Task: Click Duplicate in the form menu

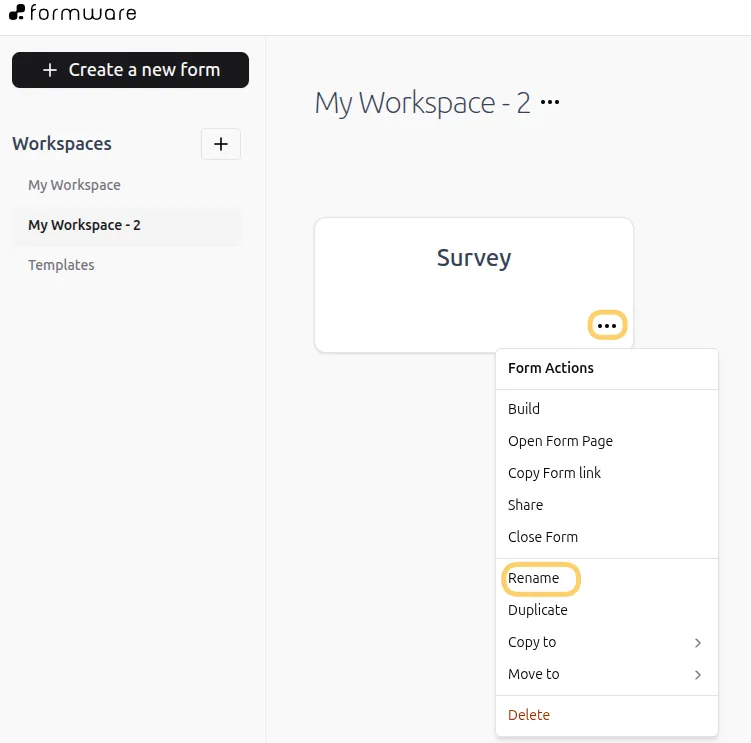Action: coord(537,610)
